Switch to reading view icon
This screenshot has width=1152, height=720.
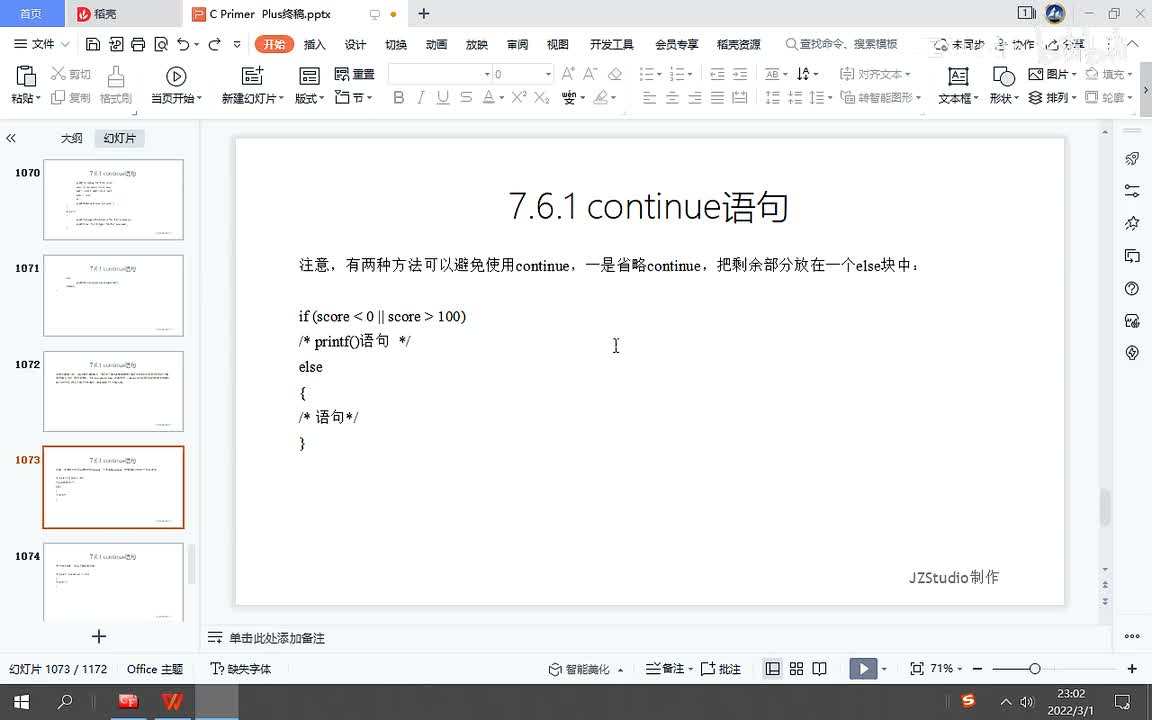pyautogui.click(x=819, y=669)
